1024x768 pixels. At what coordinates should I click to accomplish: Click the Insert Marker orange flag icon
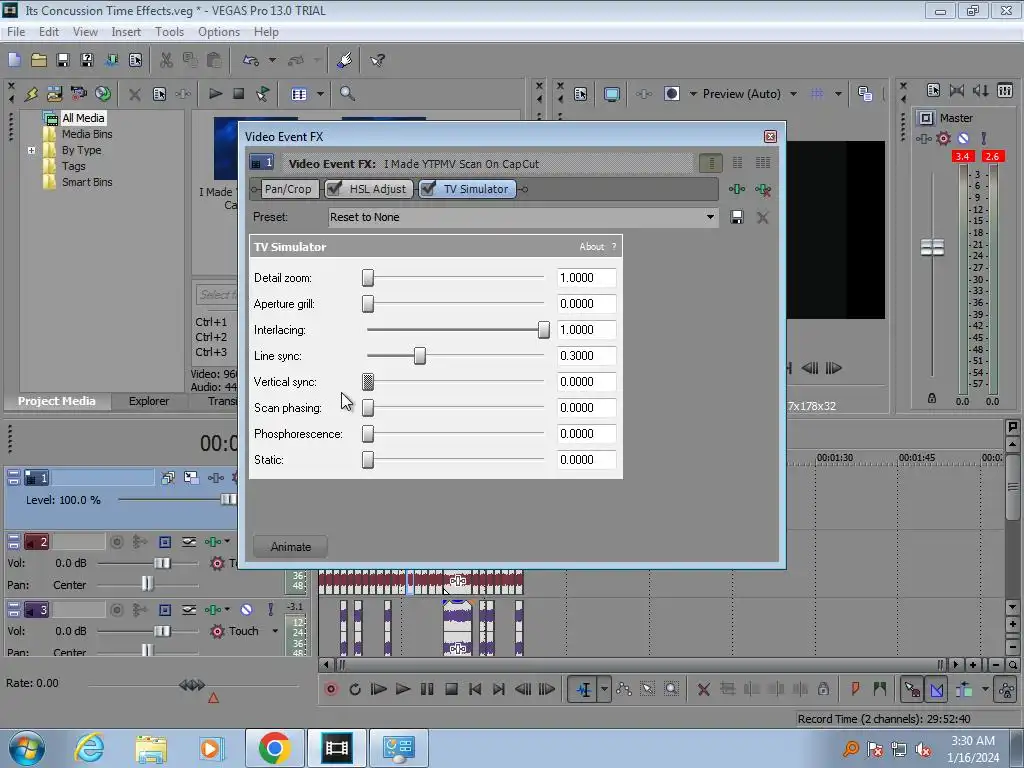tap(855, 688)
